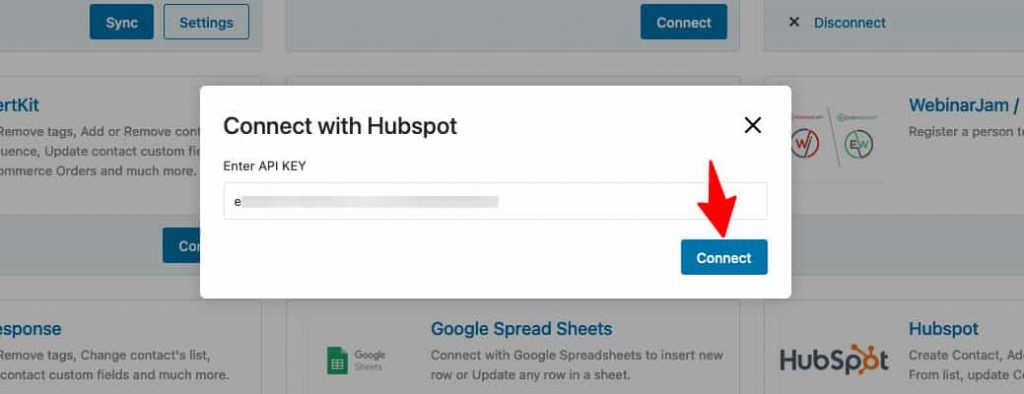Click the X icon beside Disconnect

(x=794, y=22)
